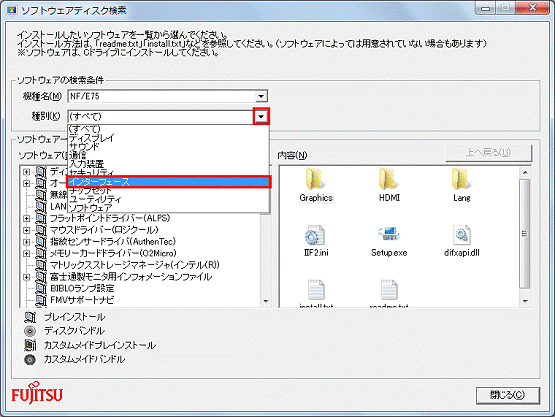The width and height of the screenshot is (555, 417).
Task: Choose ディスプレイ from the 種別 list
Action: click(168, 138)
